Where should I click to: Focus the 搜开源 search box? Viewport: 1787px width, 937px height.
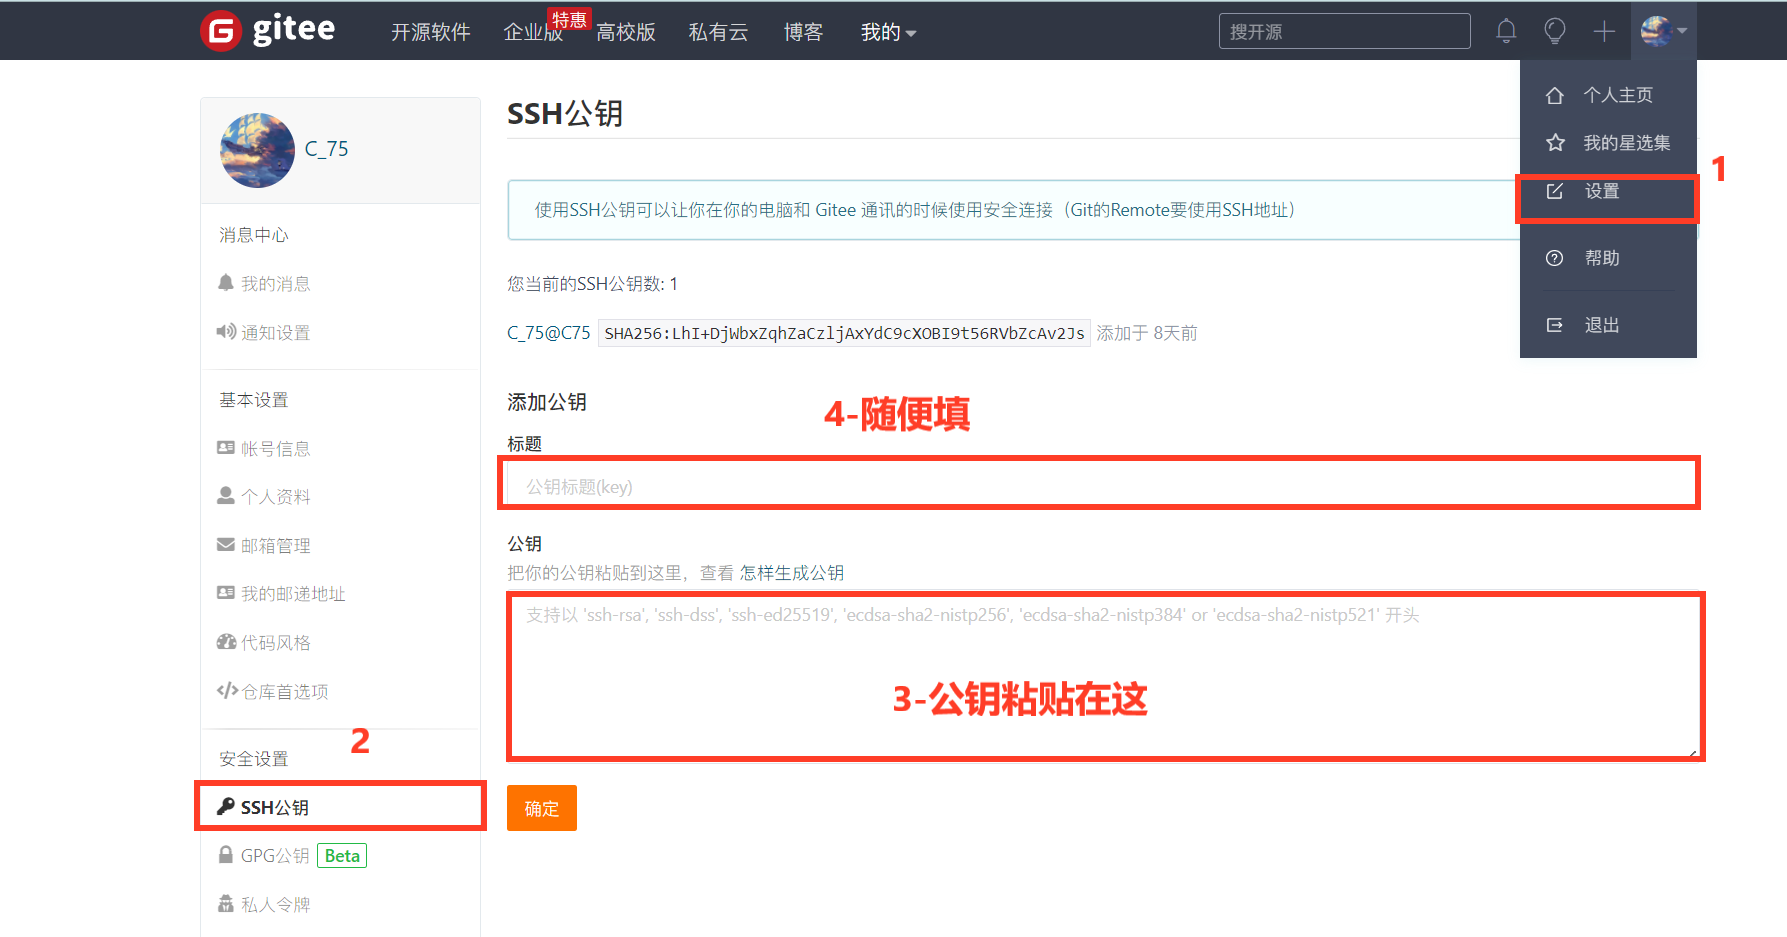(1343, 31)
